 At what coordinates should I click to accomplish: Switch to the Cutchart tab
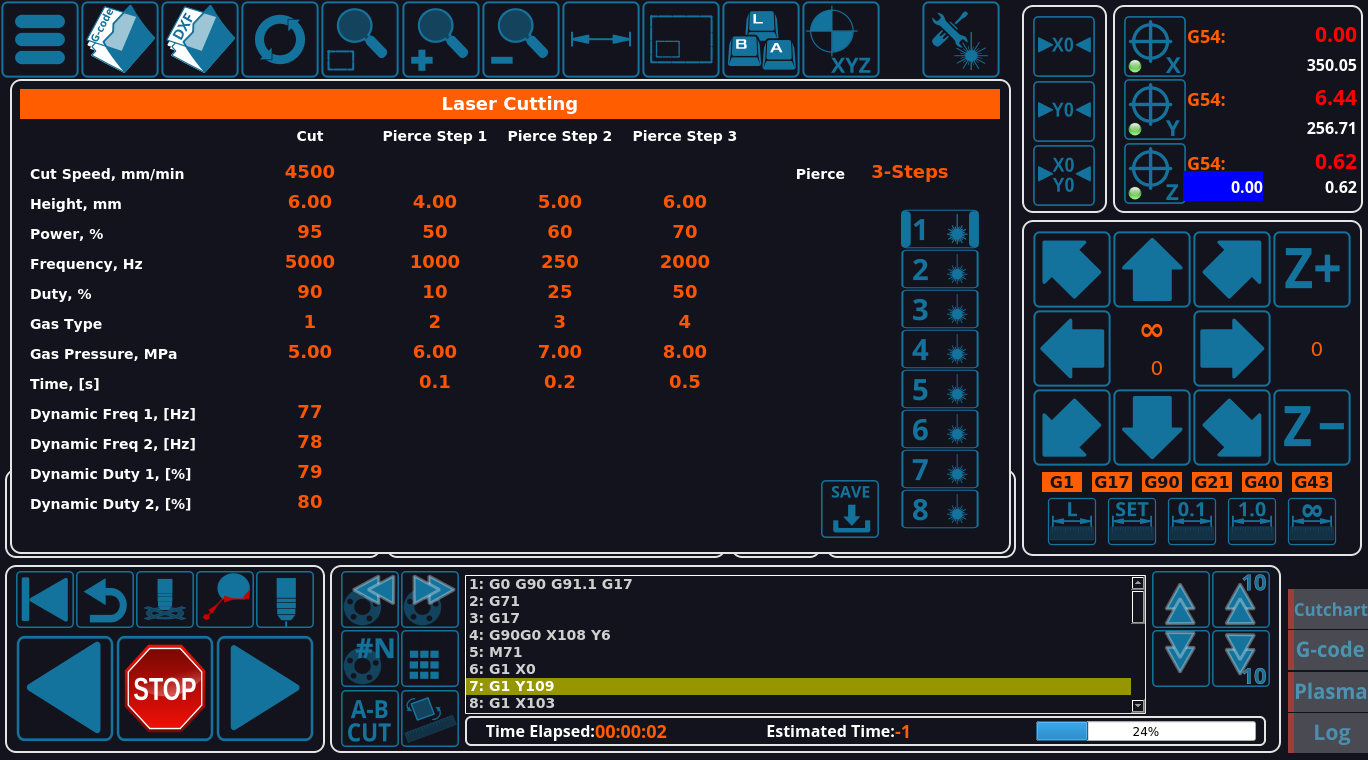[x=1329, y=610]
